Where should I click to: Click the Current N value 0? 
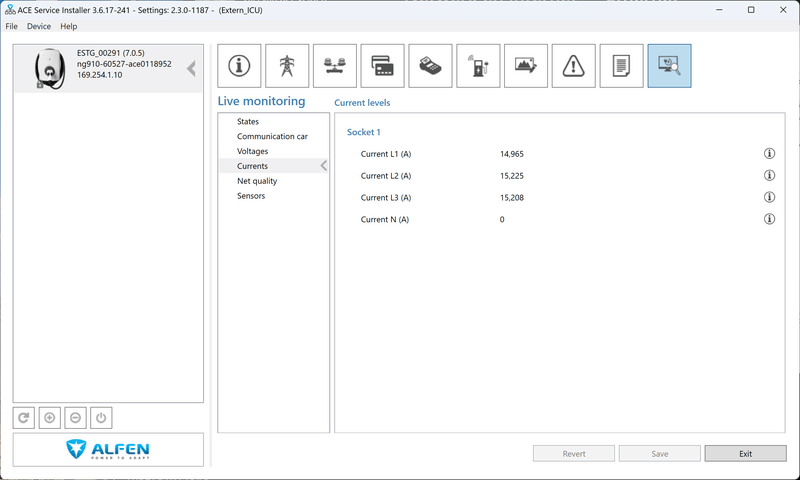[502, 219]
